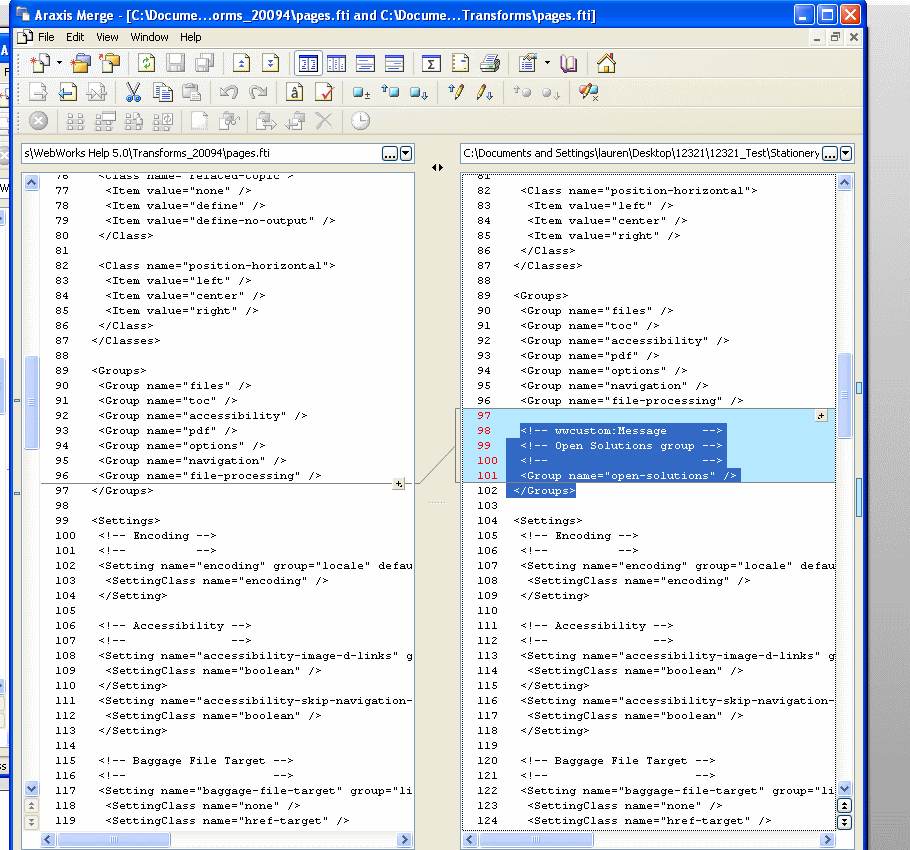Toggle three-way vertical comparison layout
The height and width of the screenshot is (850, 910).
click(336, 64)
